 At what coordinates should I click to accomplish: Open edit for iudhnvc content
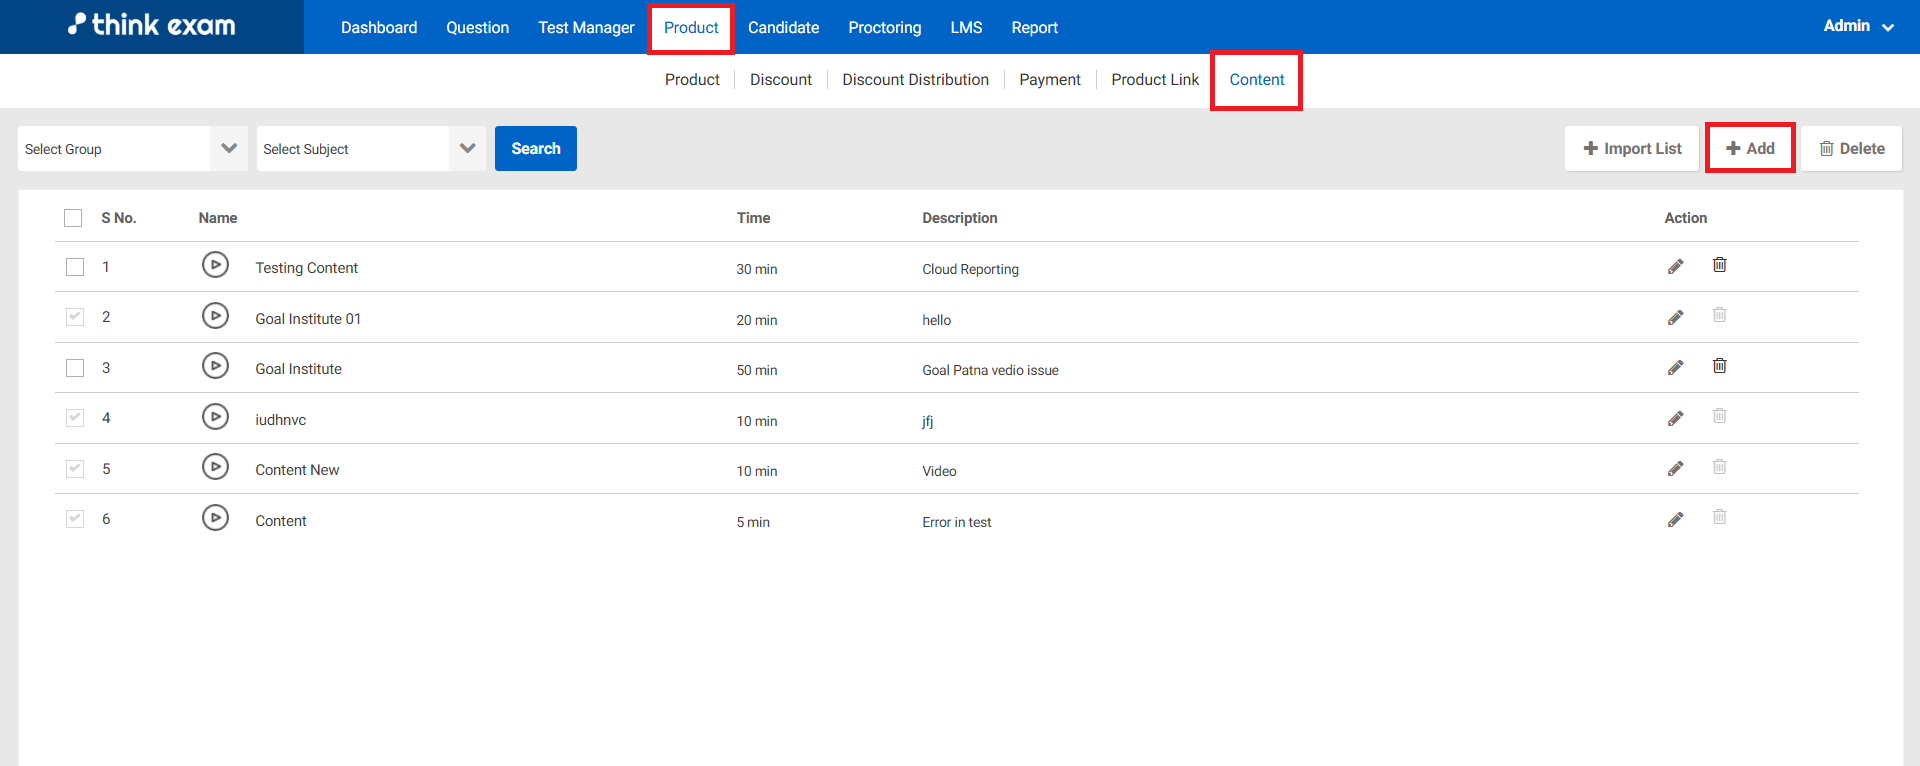click(1675, 419)
